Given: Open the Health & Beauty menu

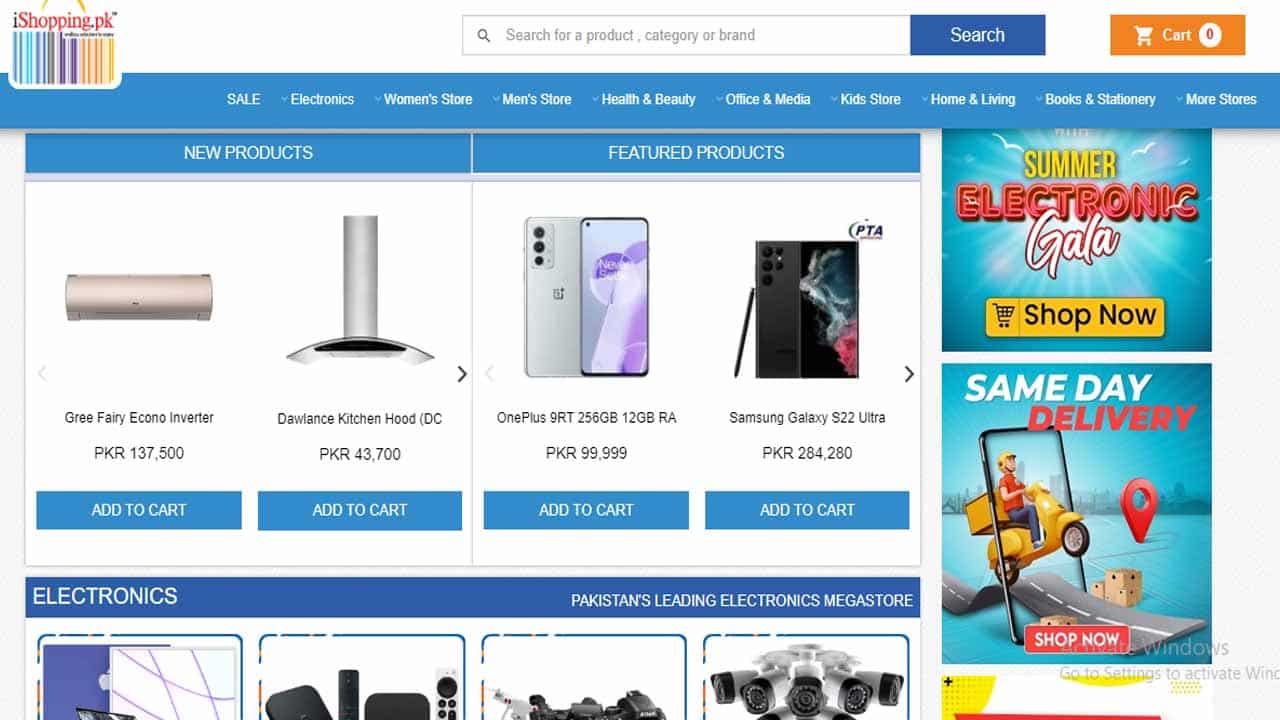Looking at the screenshot, I should tap(643, 99).
